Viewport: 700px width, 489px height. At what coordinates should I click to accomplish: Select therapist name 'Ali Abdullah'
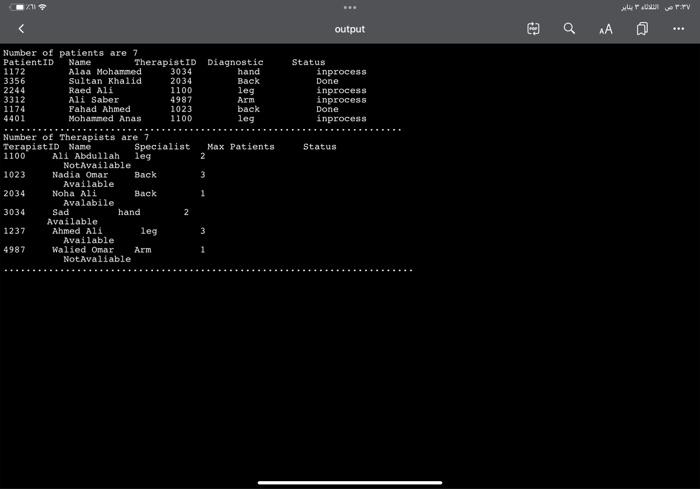(86, 156)
